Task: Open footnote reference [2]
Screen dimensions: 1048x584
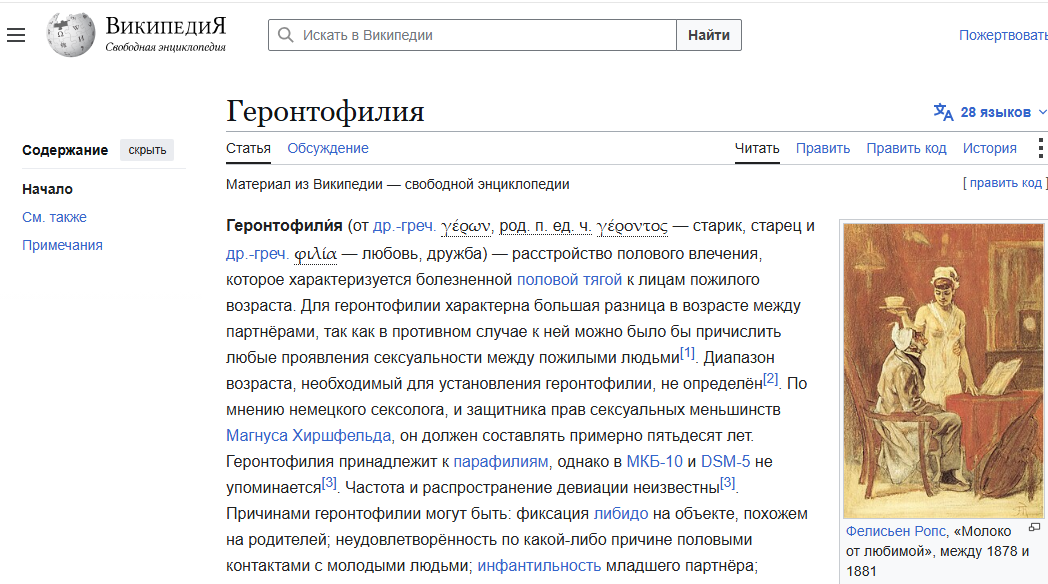Action: click(x=771, y=378)
